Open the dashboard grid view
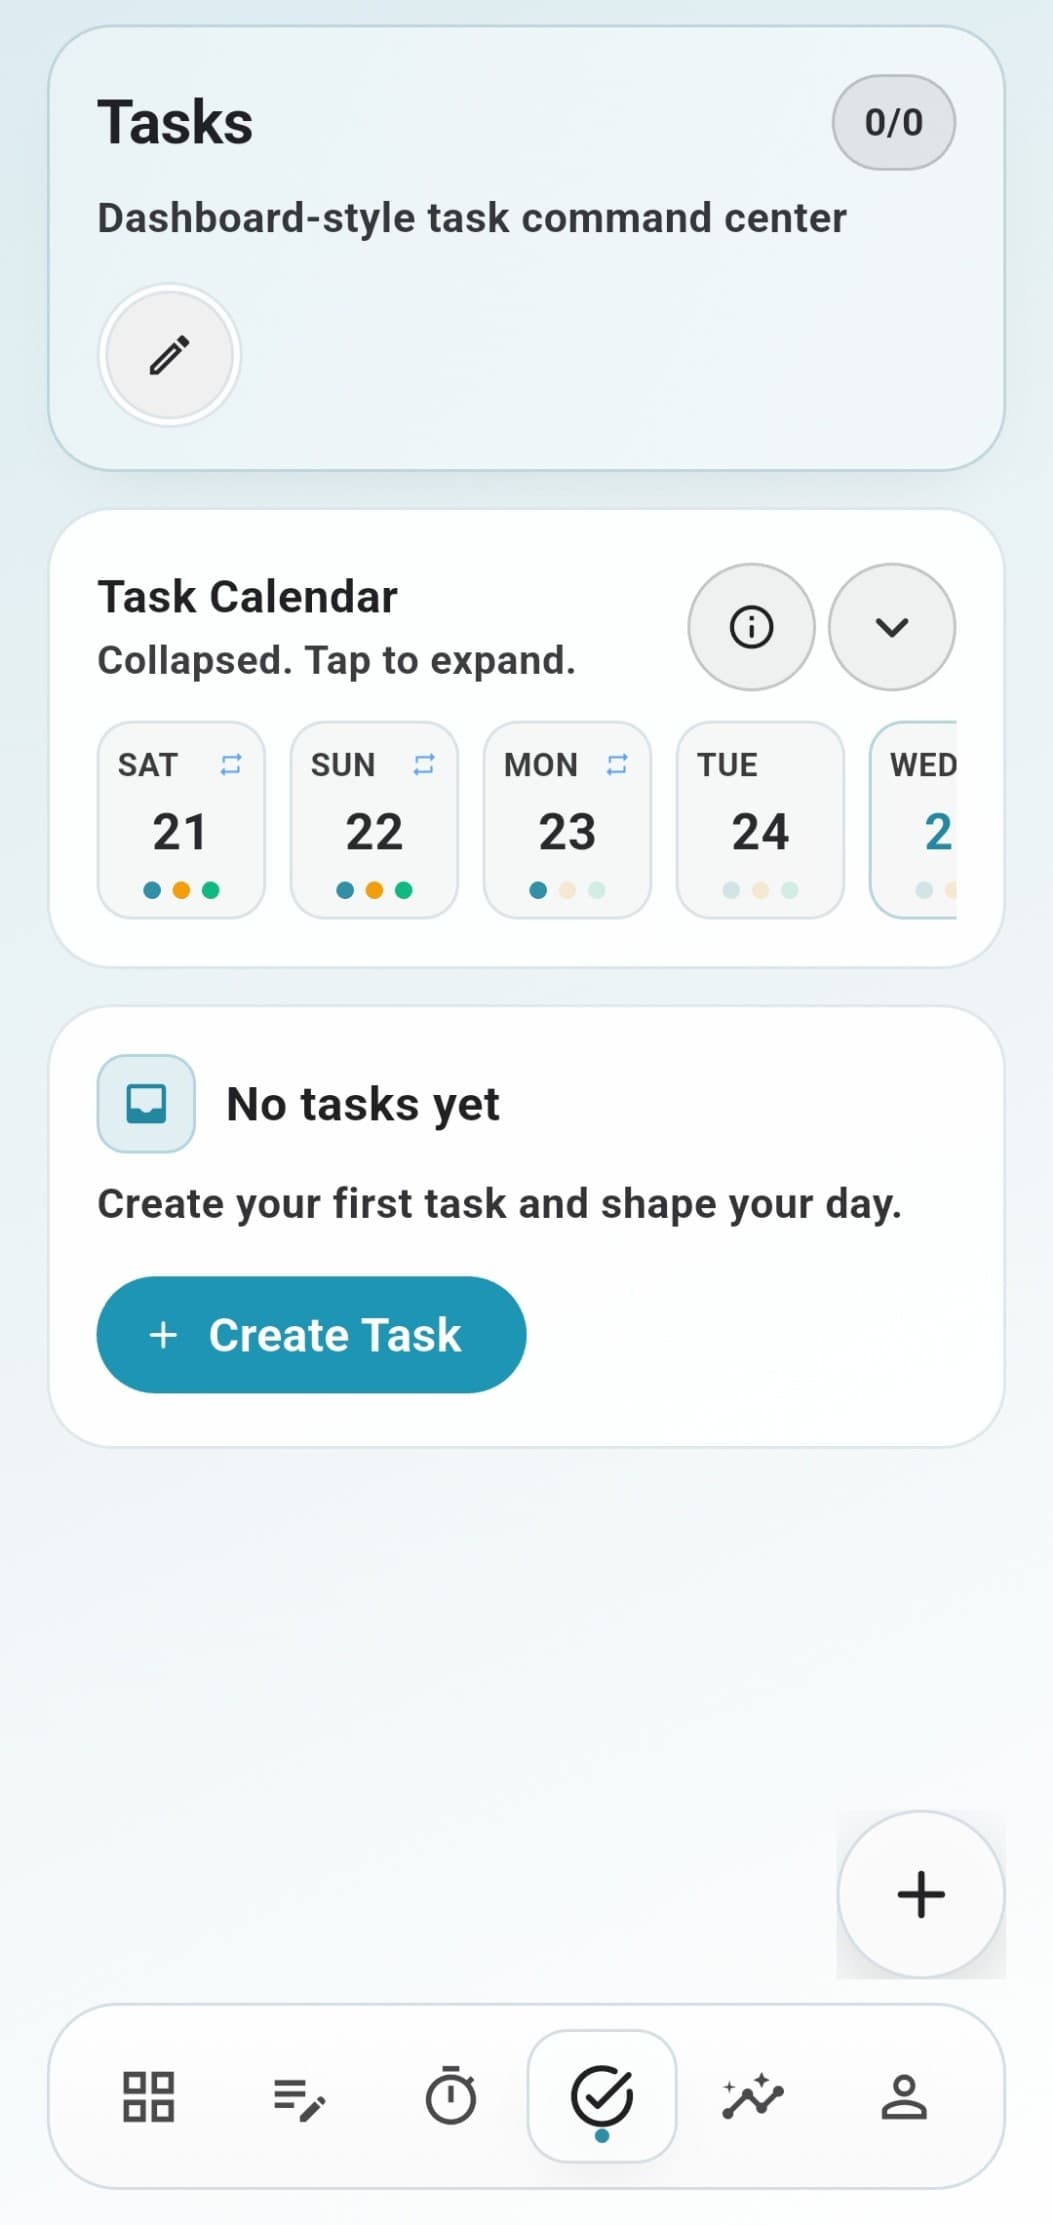Viewport: 1053px width, 2225px height. pyautogui.click(x=148, y=2097)
